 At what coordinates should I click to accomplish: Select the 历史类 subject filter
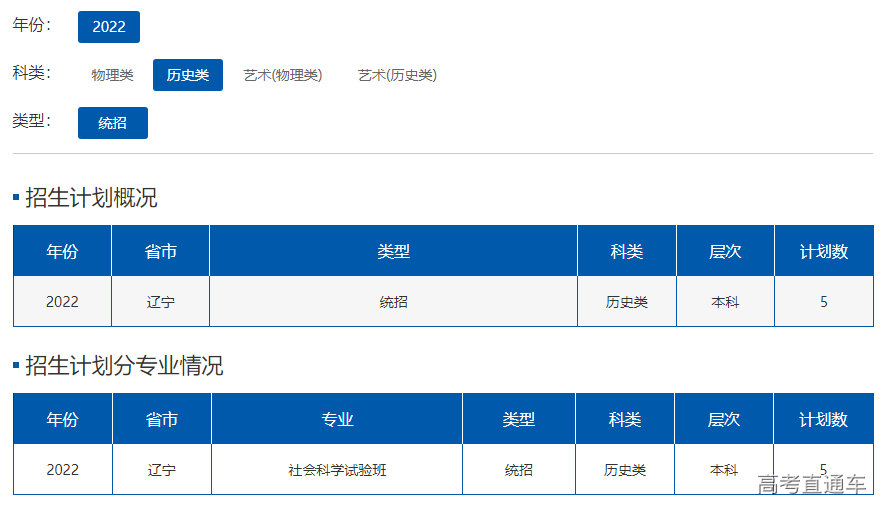tap(188, 75)
